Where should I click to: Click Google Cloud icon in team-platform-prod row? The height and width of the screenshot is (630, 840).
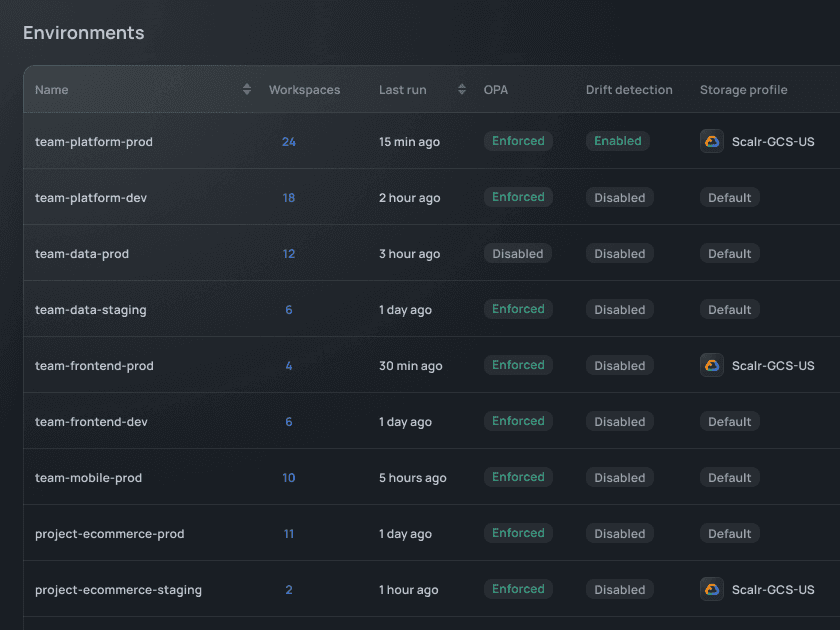[x=711, y=141]
